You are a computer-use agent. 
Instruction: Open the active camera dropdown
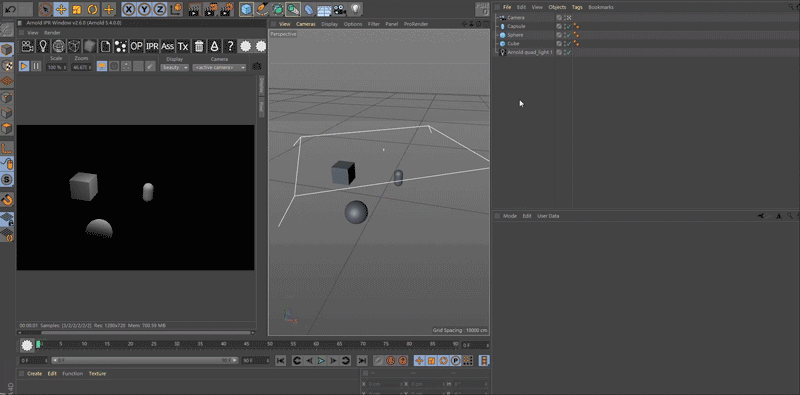tap(219, 67)
